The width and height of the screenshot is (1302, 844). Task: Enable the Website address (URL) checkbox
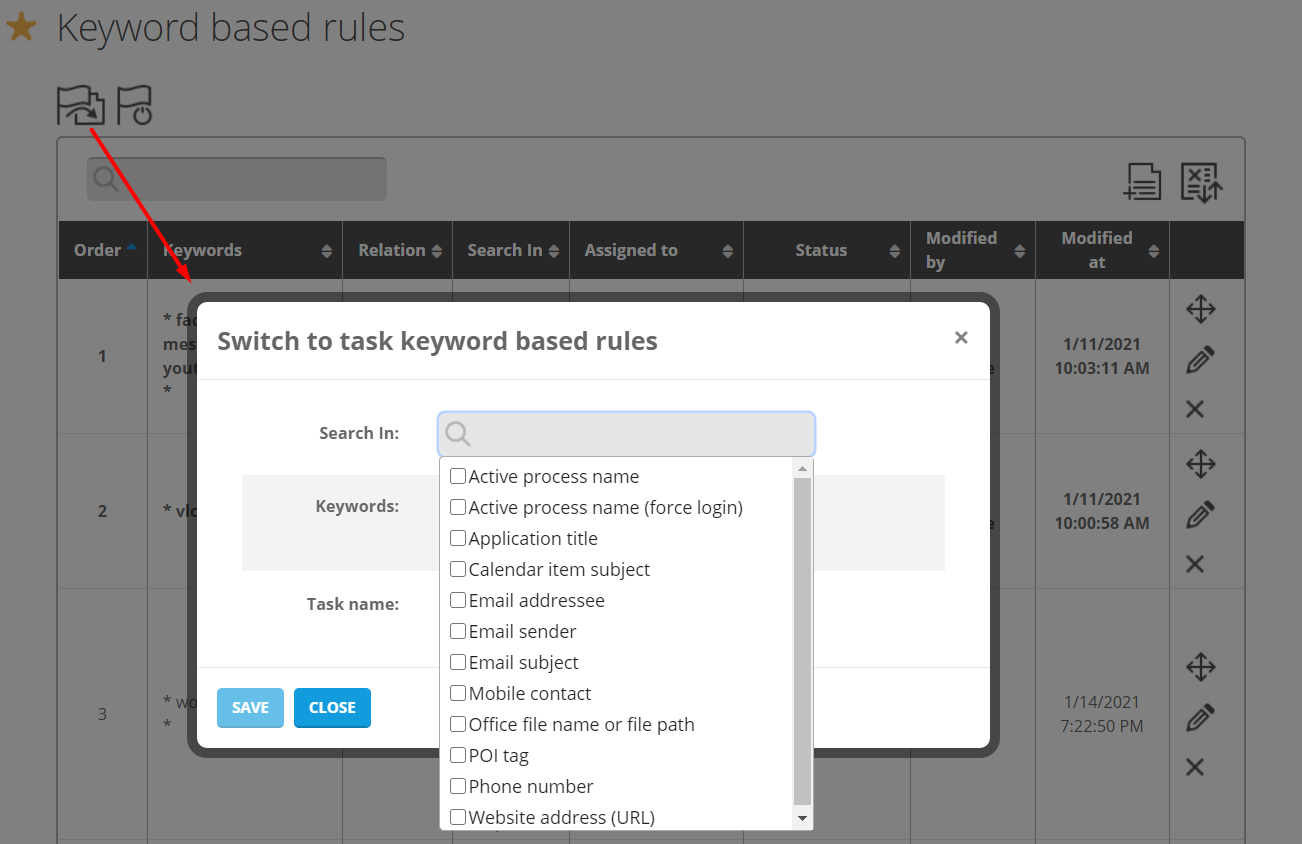[458, 817]
